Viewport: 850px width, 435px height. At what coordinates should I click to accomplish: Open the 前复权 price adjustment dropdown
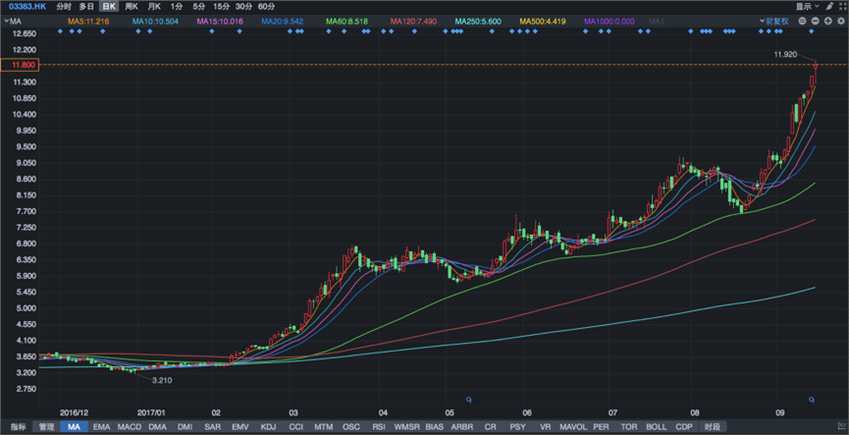point(774,21)
